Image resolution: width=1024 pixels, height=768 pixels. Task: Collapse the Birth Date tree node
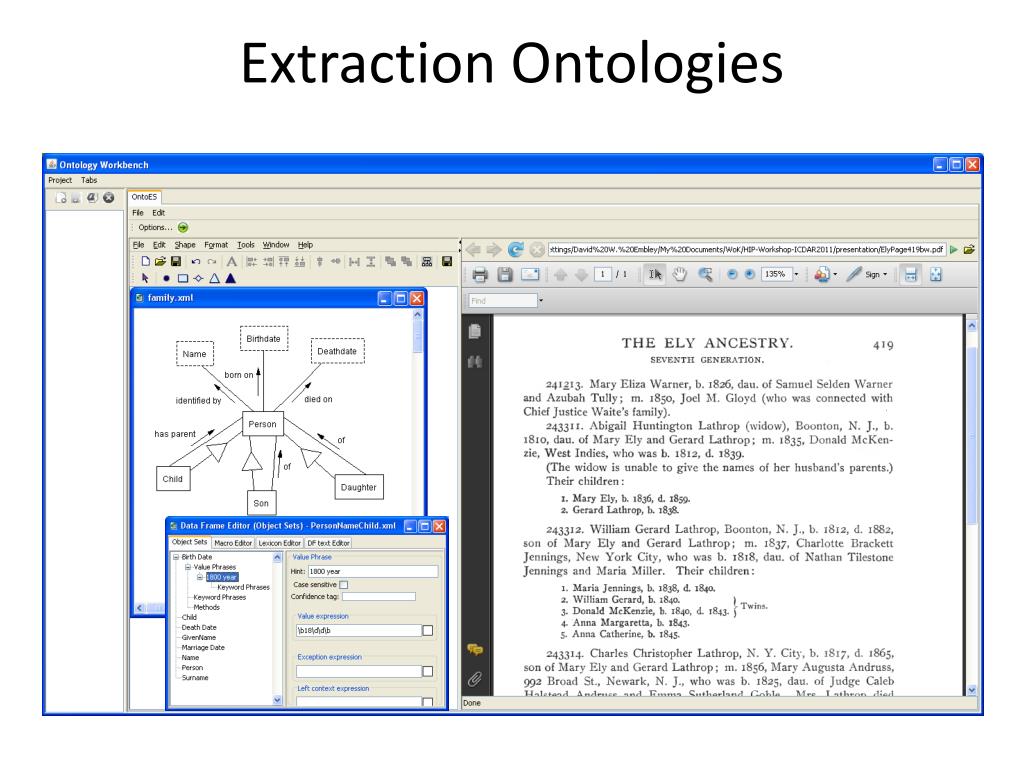[176, 557]
